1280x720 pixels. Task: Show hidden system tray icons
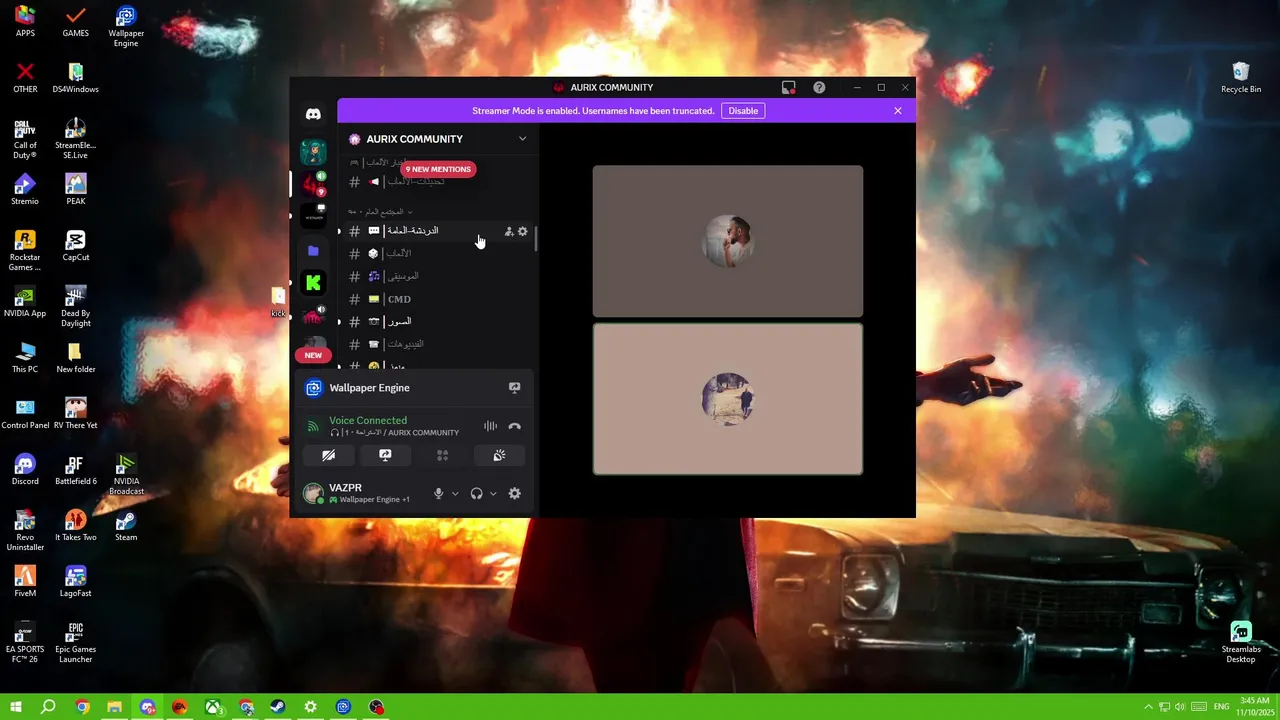pos(1148,707)
